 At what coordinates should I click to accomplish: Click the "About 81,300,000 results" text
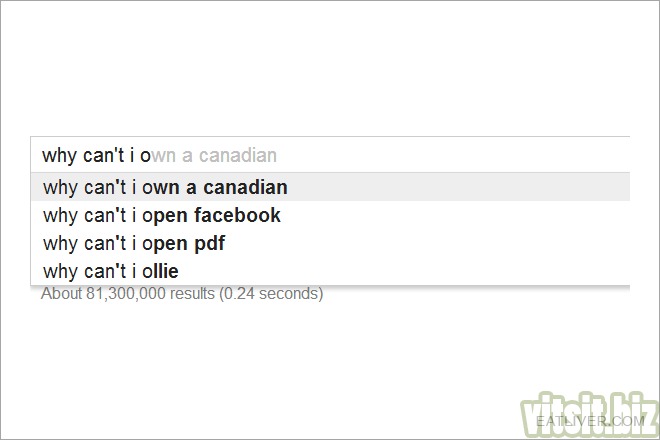click(x=128, y=293)
